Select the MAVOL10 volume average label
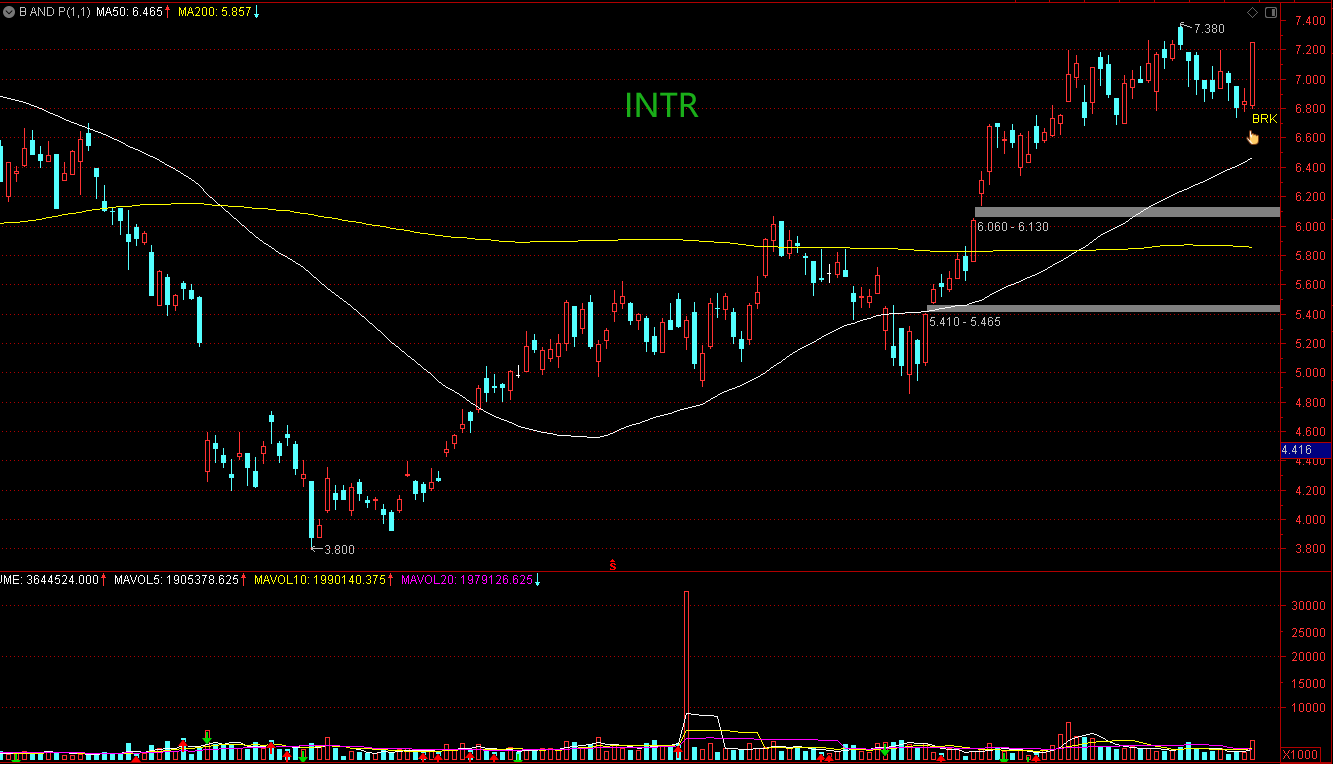Screen dimensions: 1333x764 [x=321, y=580]
